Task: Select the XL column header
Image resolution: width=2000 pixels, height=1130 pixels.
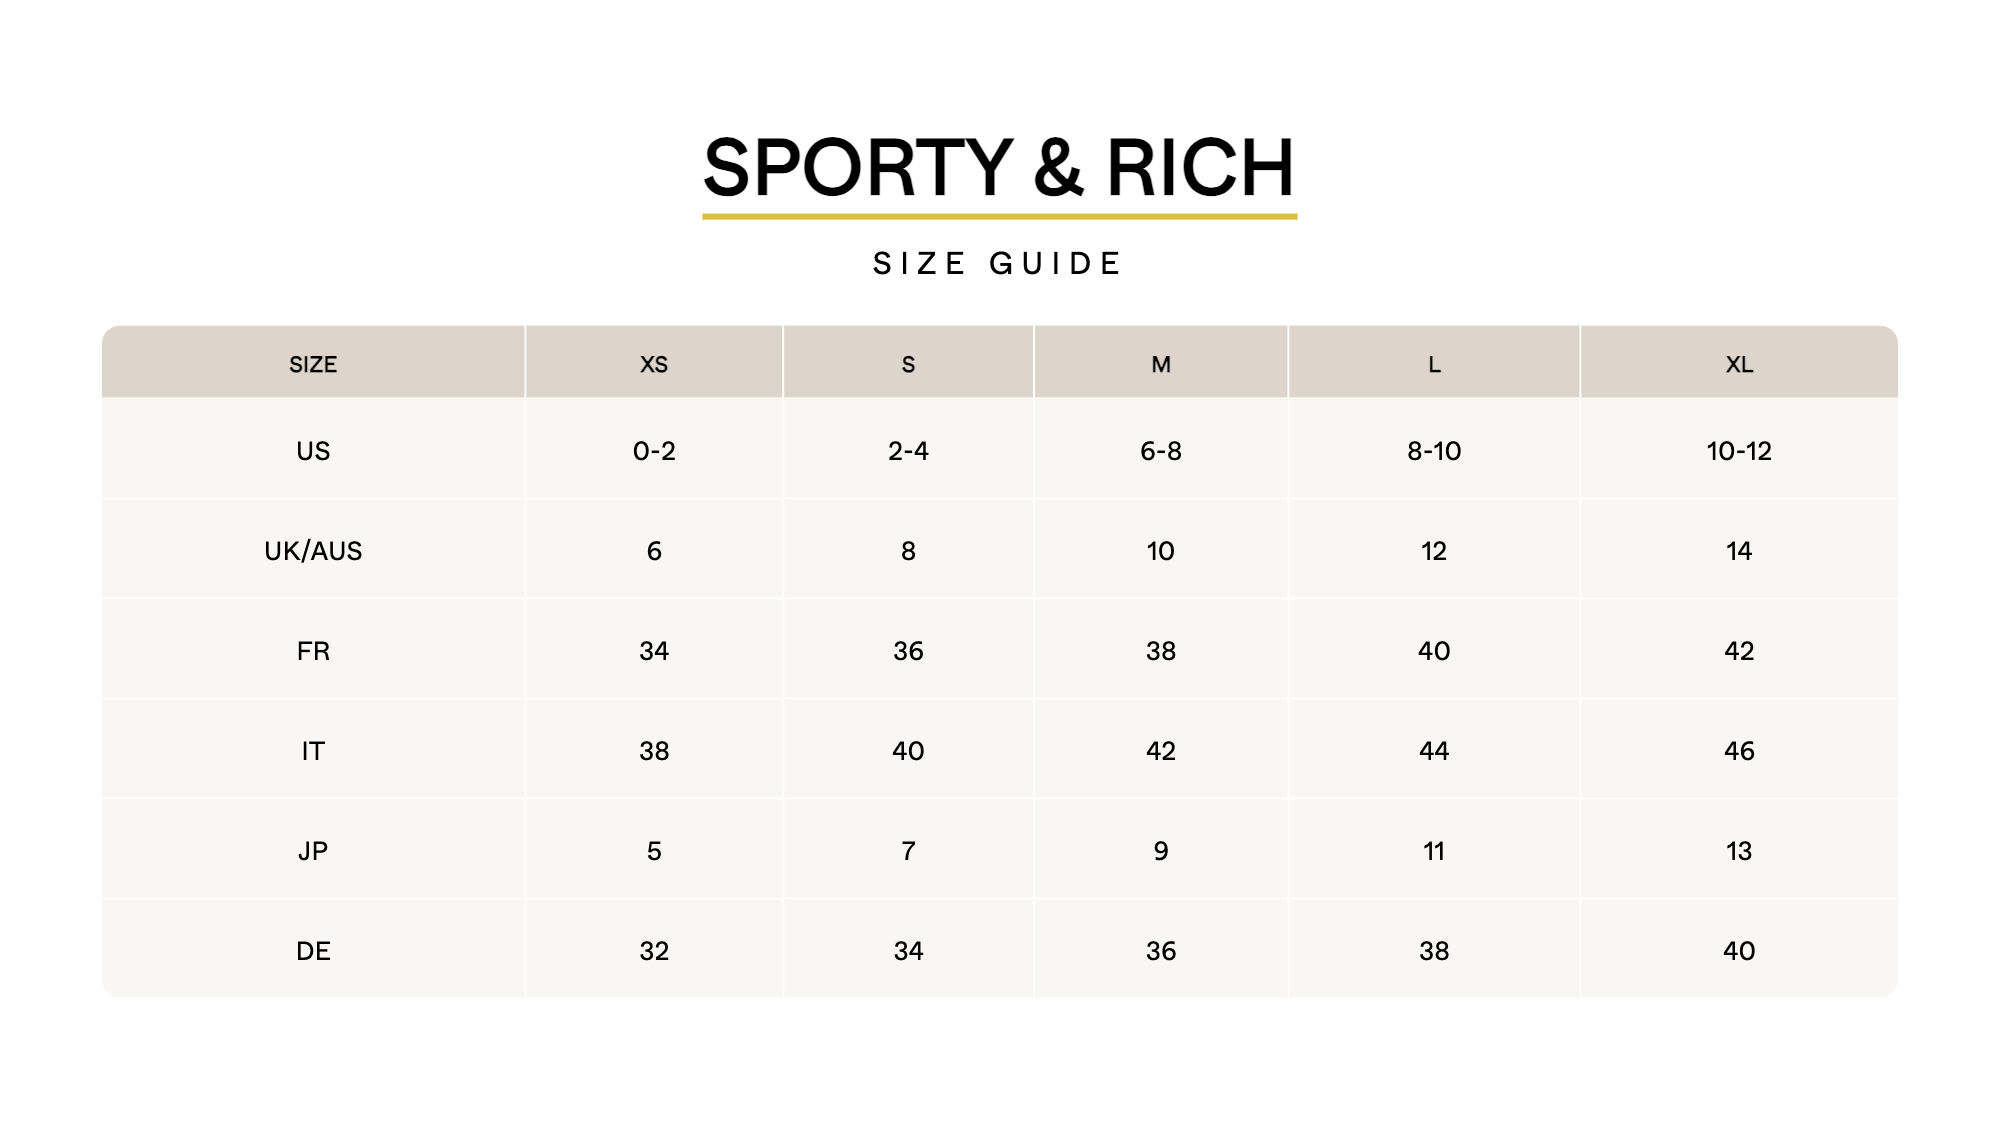Action: click(1739, 364)
